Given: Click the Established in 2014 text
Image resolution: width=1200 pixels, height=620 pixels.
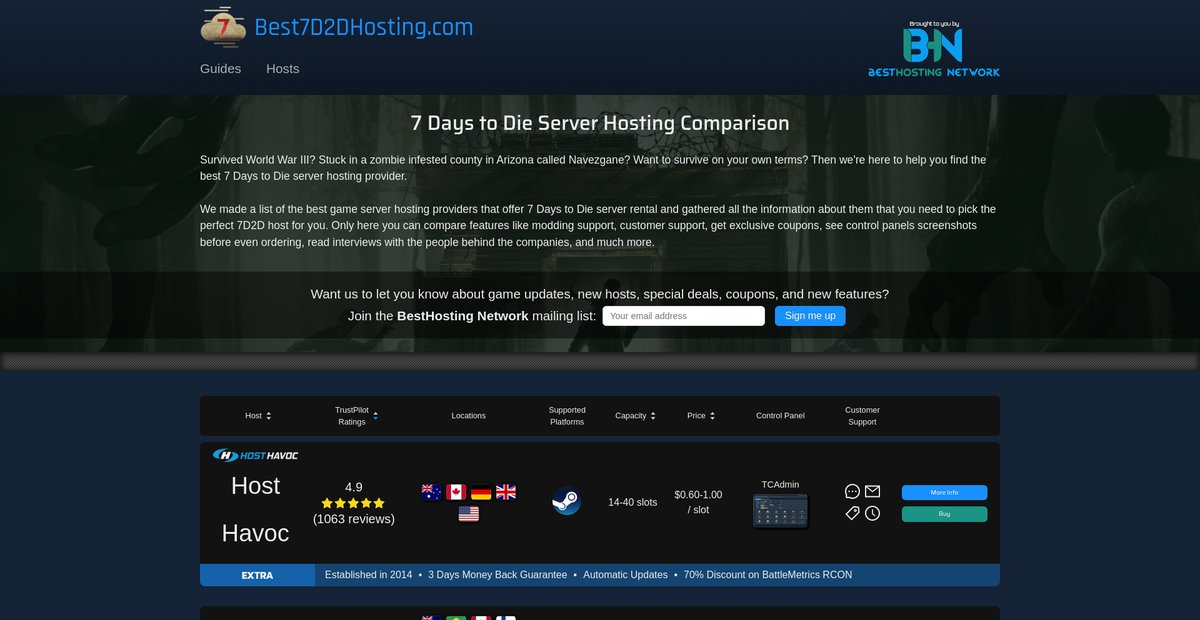Looking at the screenshot, I should coord(368,575).
